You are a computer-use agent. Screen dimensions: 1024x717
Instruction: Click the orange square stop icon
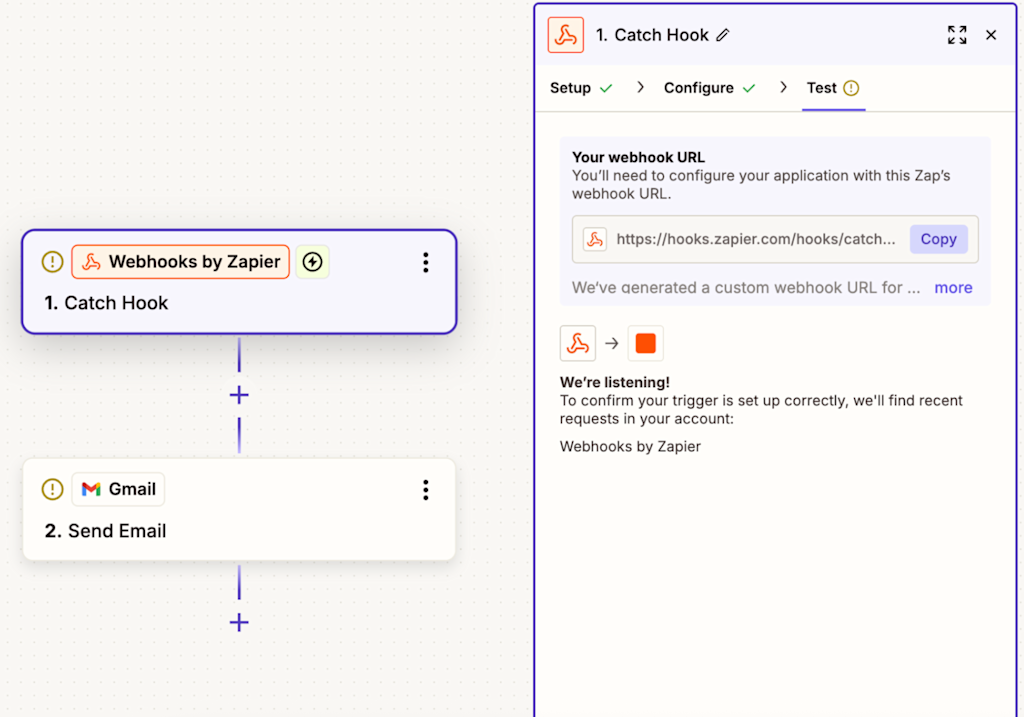(645, 343)
